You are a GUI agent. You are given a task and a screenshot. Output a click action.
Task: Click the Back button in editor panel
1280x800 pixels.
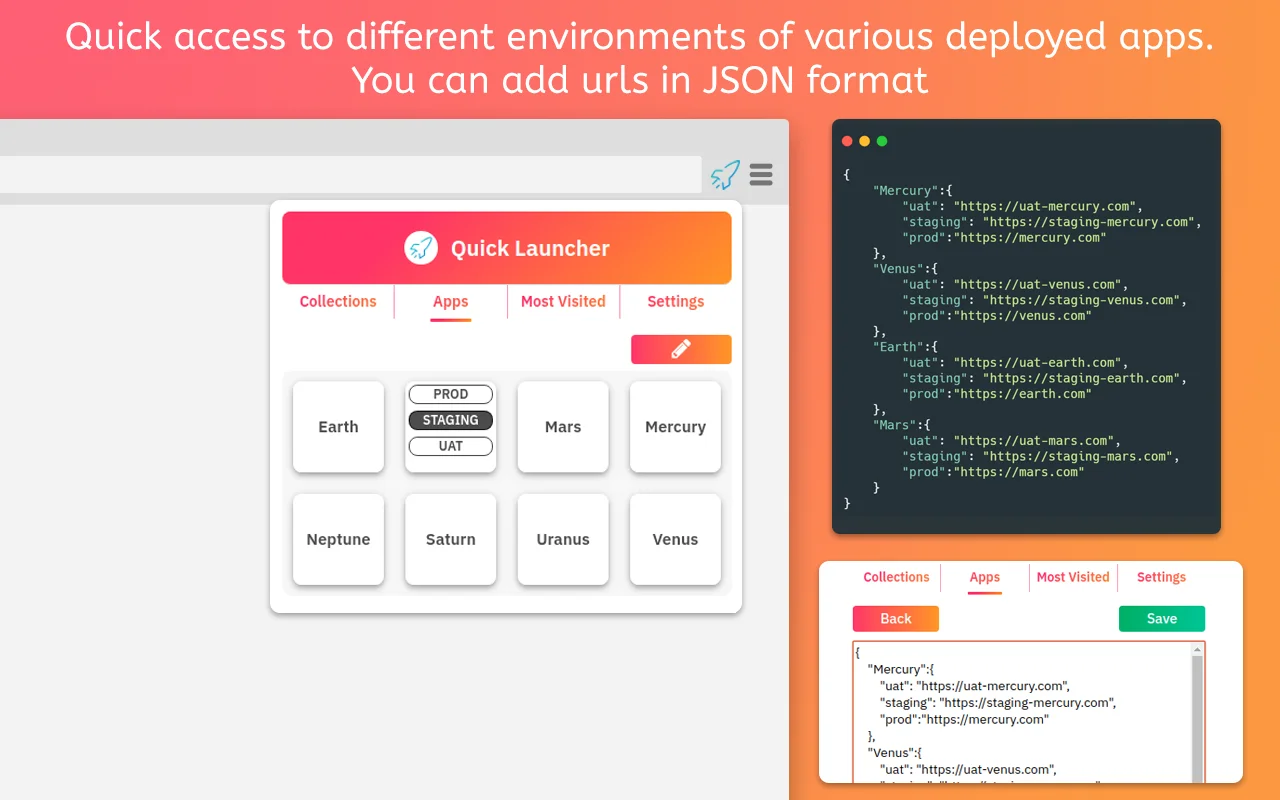click(x=896, y=619)
